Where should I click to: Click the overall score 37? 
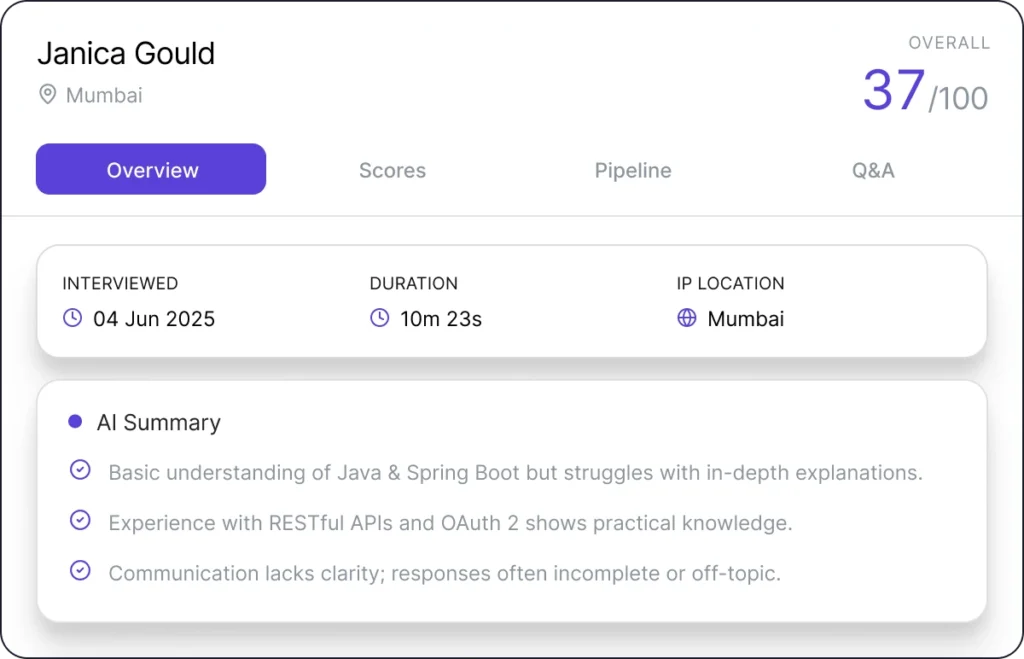pyautogui.click(x=894, y=90)
